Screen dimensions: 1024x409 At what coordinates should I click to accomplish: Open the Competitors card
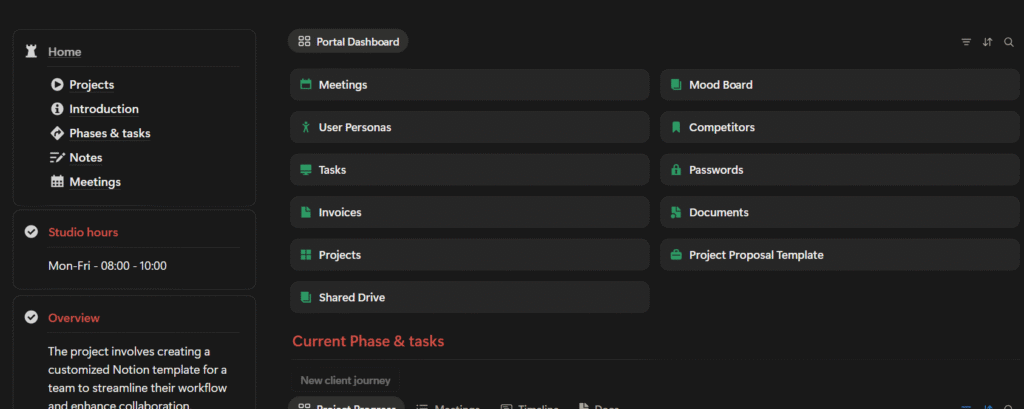(x=840, y=127)
